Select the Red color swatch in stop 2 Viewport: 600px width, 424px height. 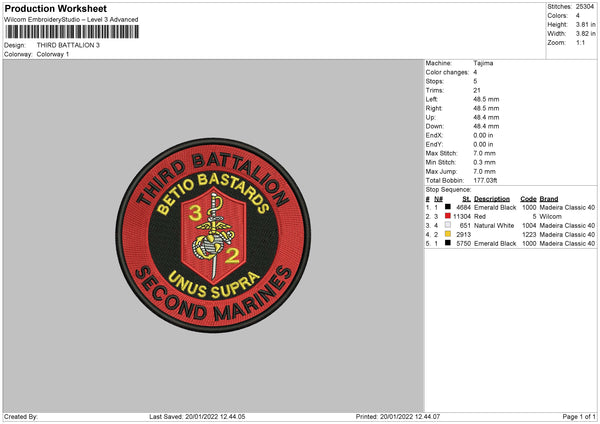(448, 216)
